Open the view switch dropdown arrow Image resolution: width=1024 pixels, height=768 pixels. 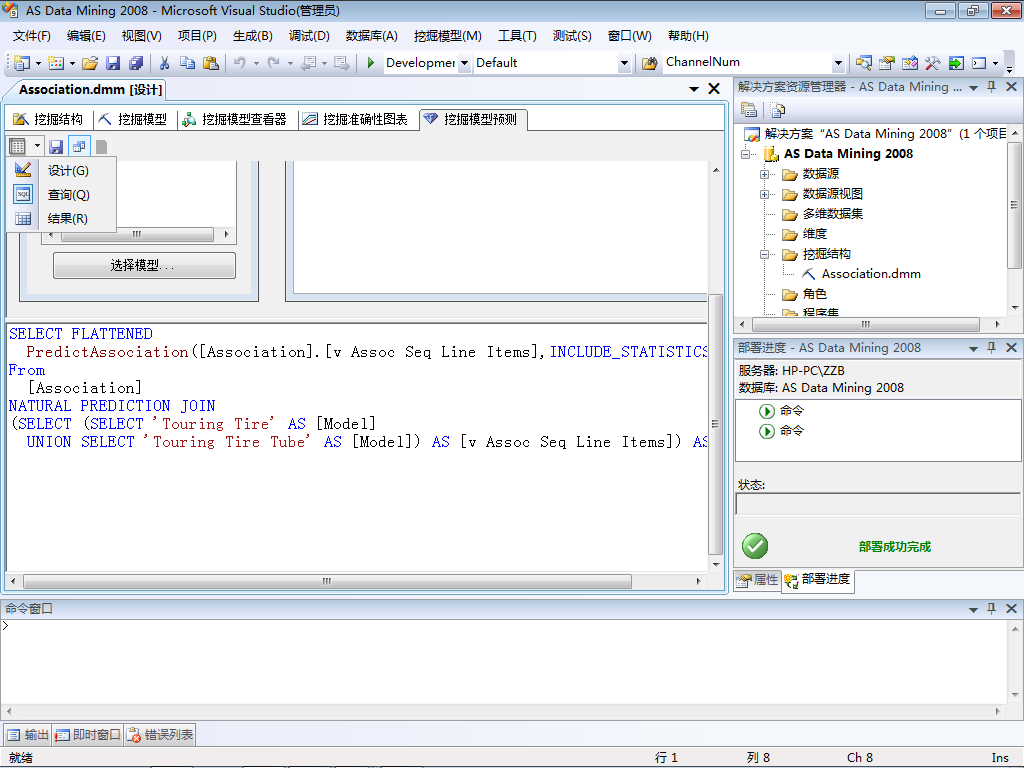click(37, 146)
